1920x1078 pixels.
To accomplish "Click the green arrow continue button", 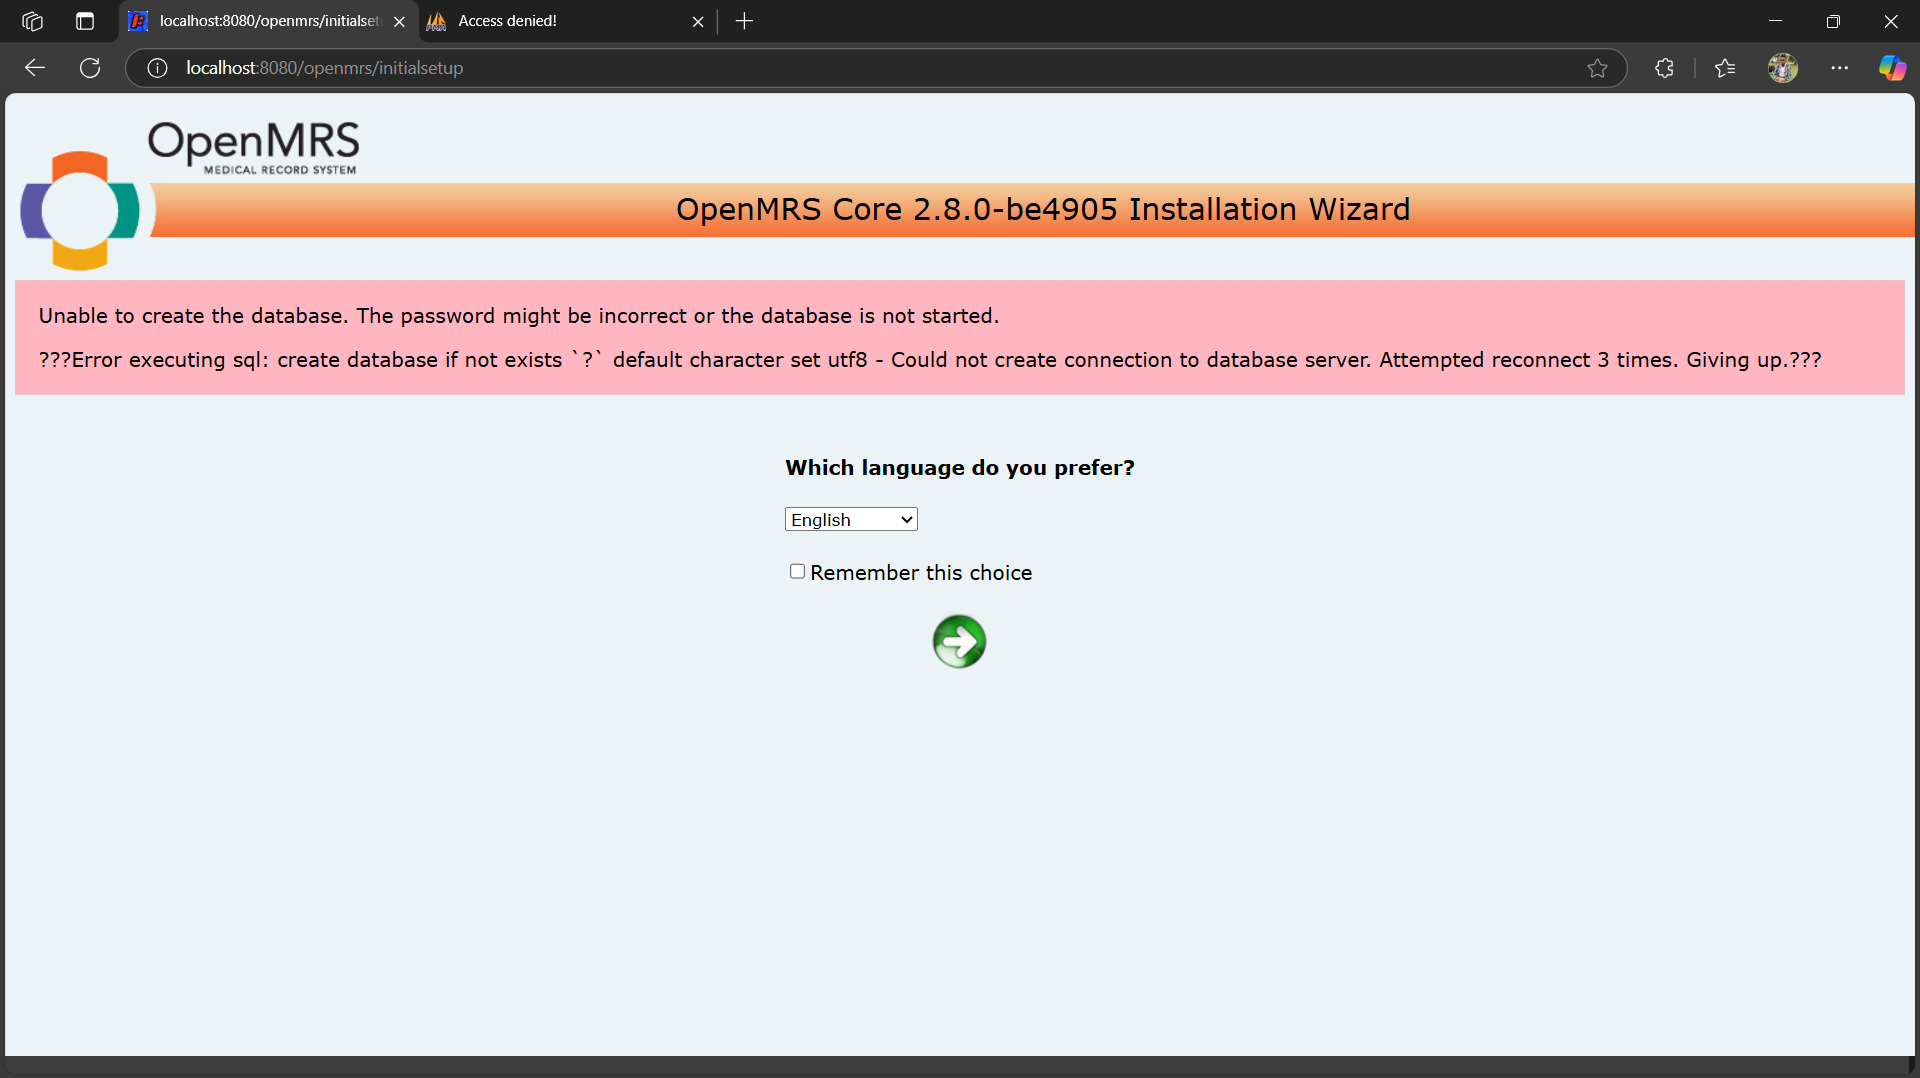I will [959, 641].
